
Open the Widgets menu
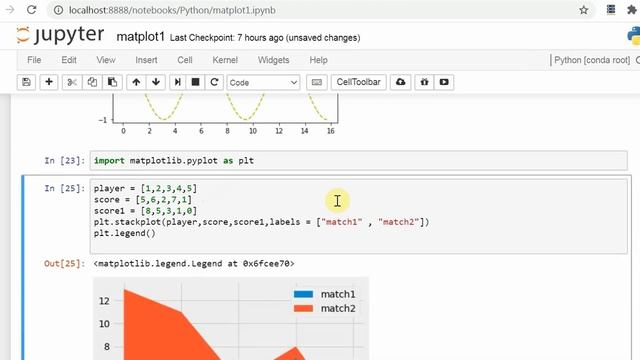pyautogui.click(x=273, y=60)
